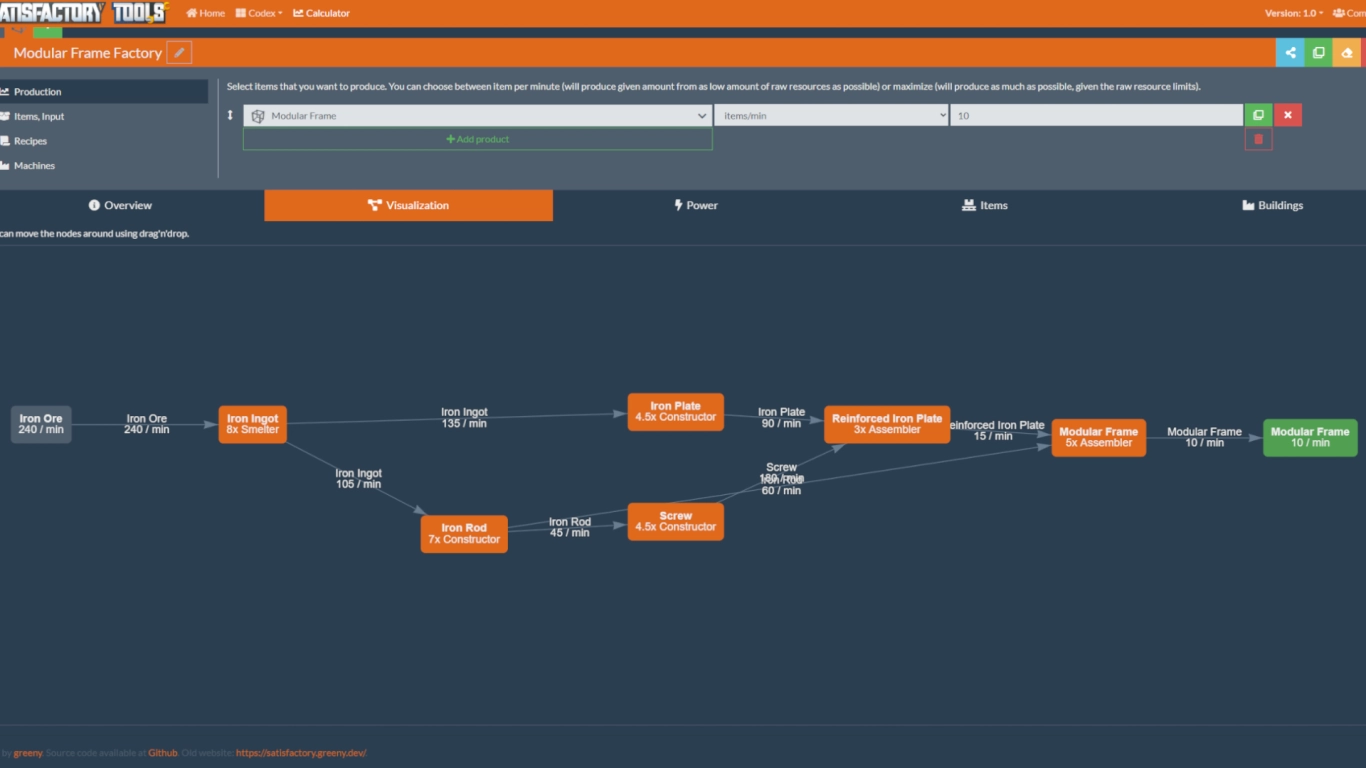This screenshot has width=1366, height=768.
Task: Click the green clone factory icon
Action: coord(1319,52)
